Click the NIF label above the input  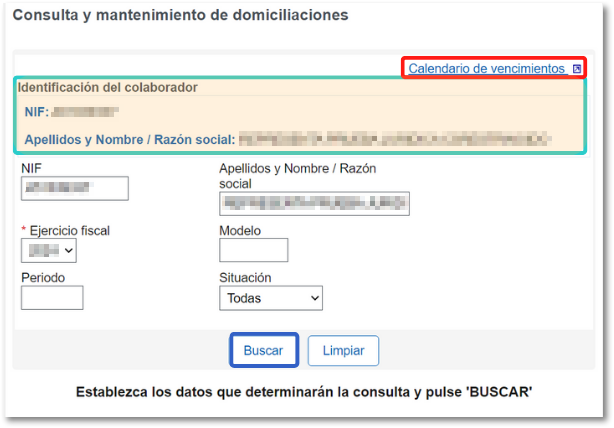click(x=31, y=168)
